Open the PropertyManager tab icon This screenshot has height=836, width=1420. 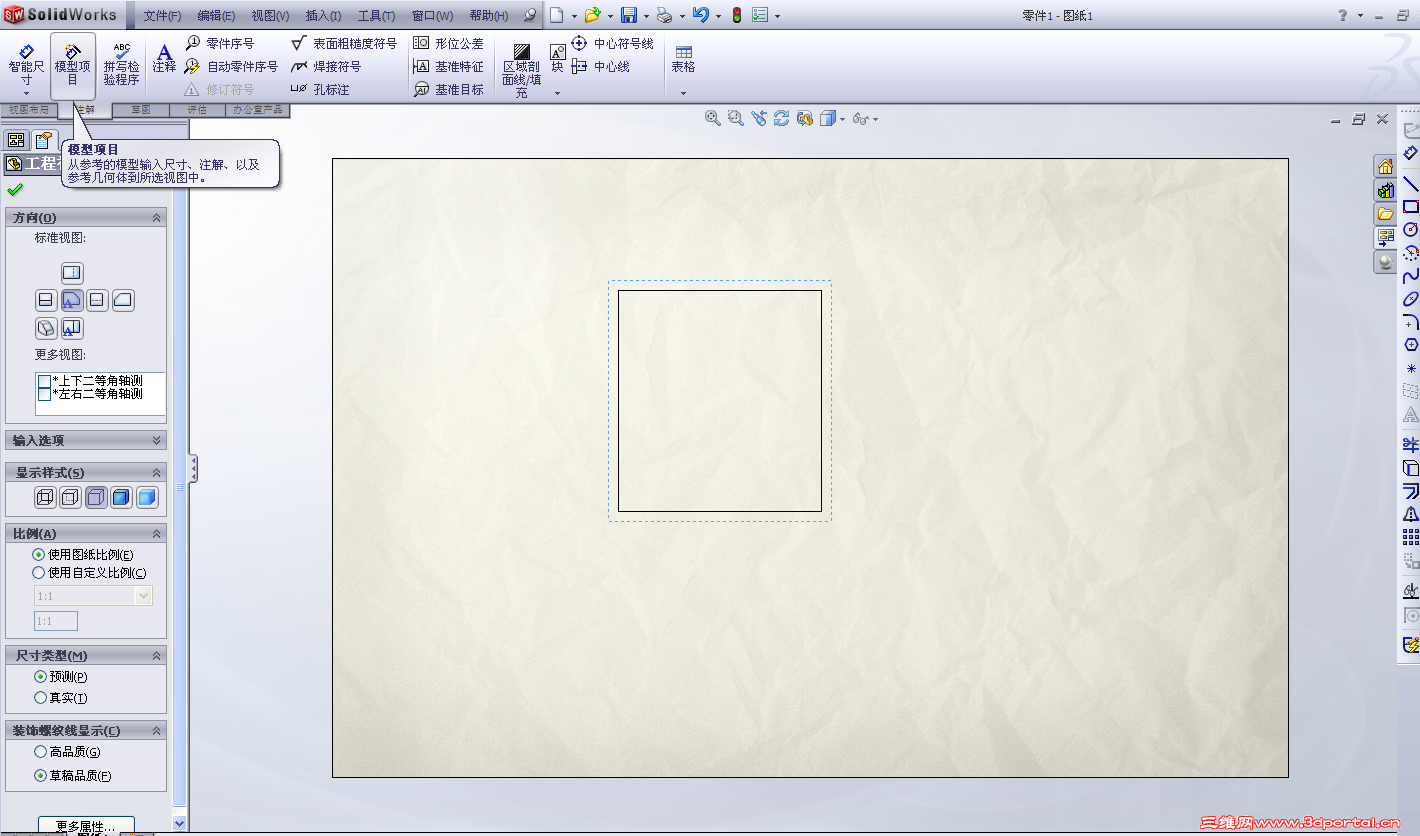coord(43,140)
